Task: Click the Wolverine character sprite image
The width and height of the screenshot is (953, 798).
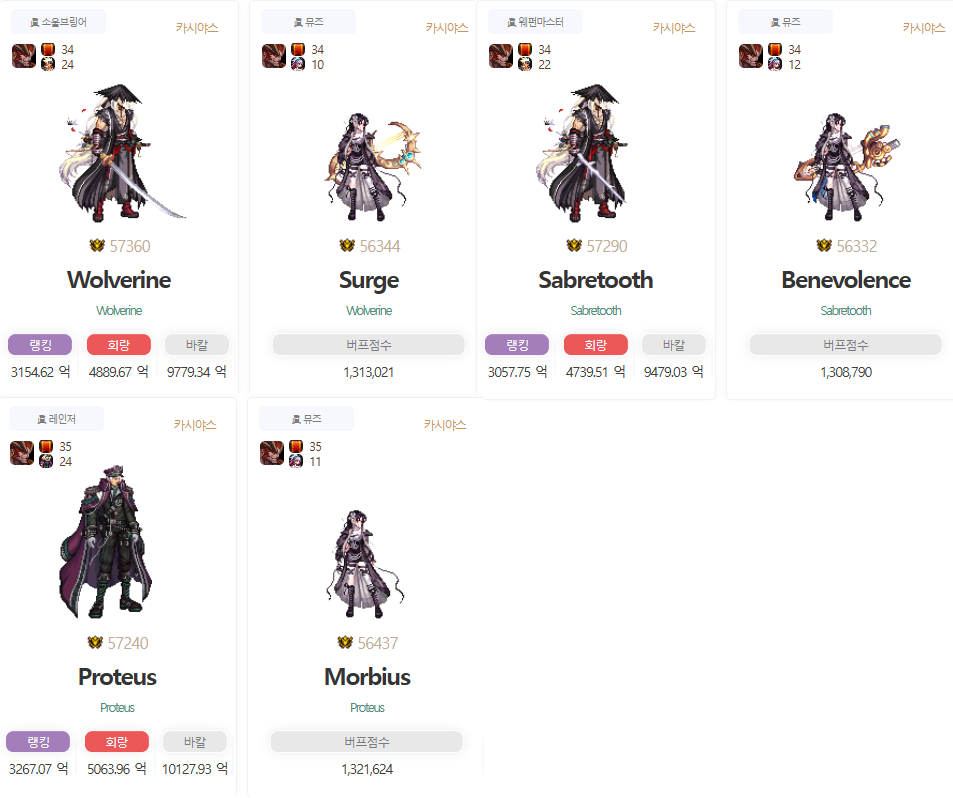Action: [x=119, y=153]
